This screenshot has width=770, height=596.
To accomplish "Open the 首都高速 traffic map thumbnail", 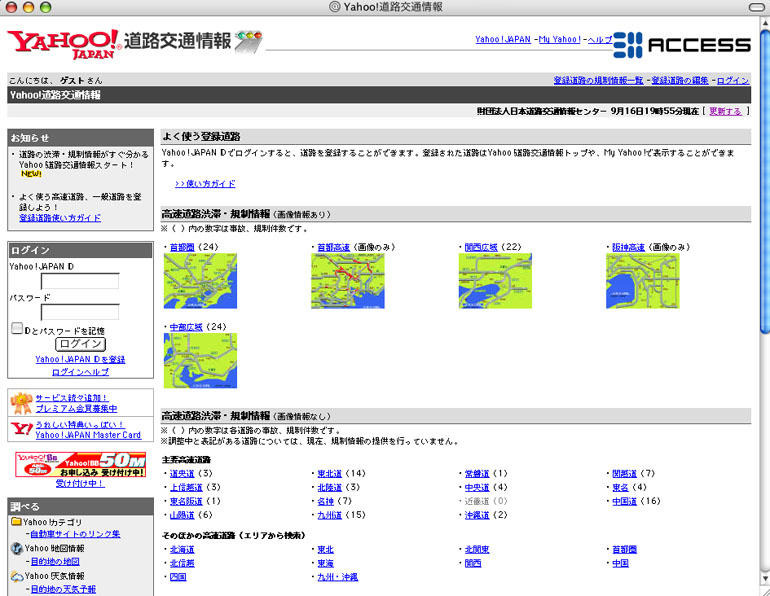I will point(348,281).
